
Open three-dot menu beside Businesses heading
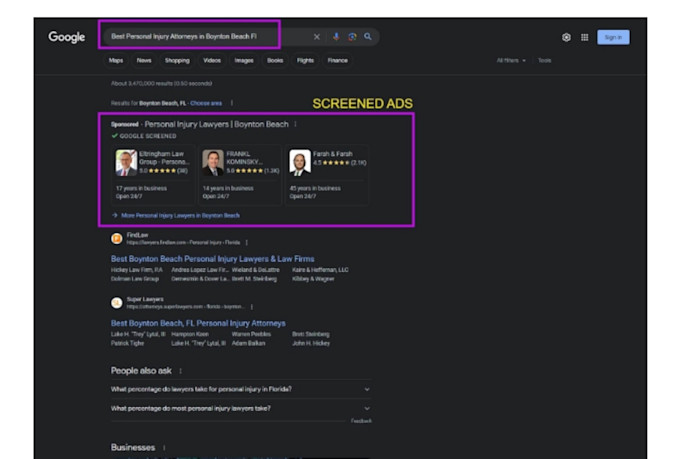point(164,447)
